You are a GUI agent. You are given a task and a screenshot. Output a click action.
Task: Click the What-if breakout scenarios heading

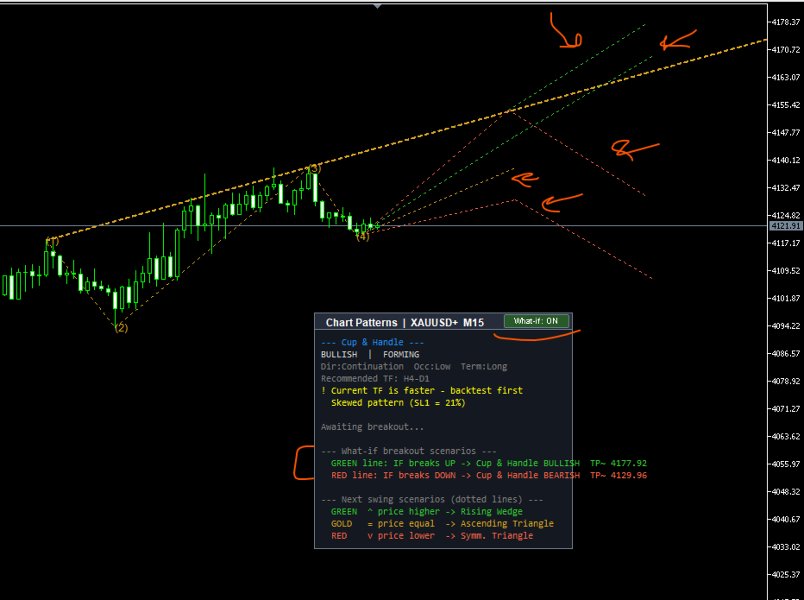tap(409, 451)
